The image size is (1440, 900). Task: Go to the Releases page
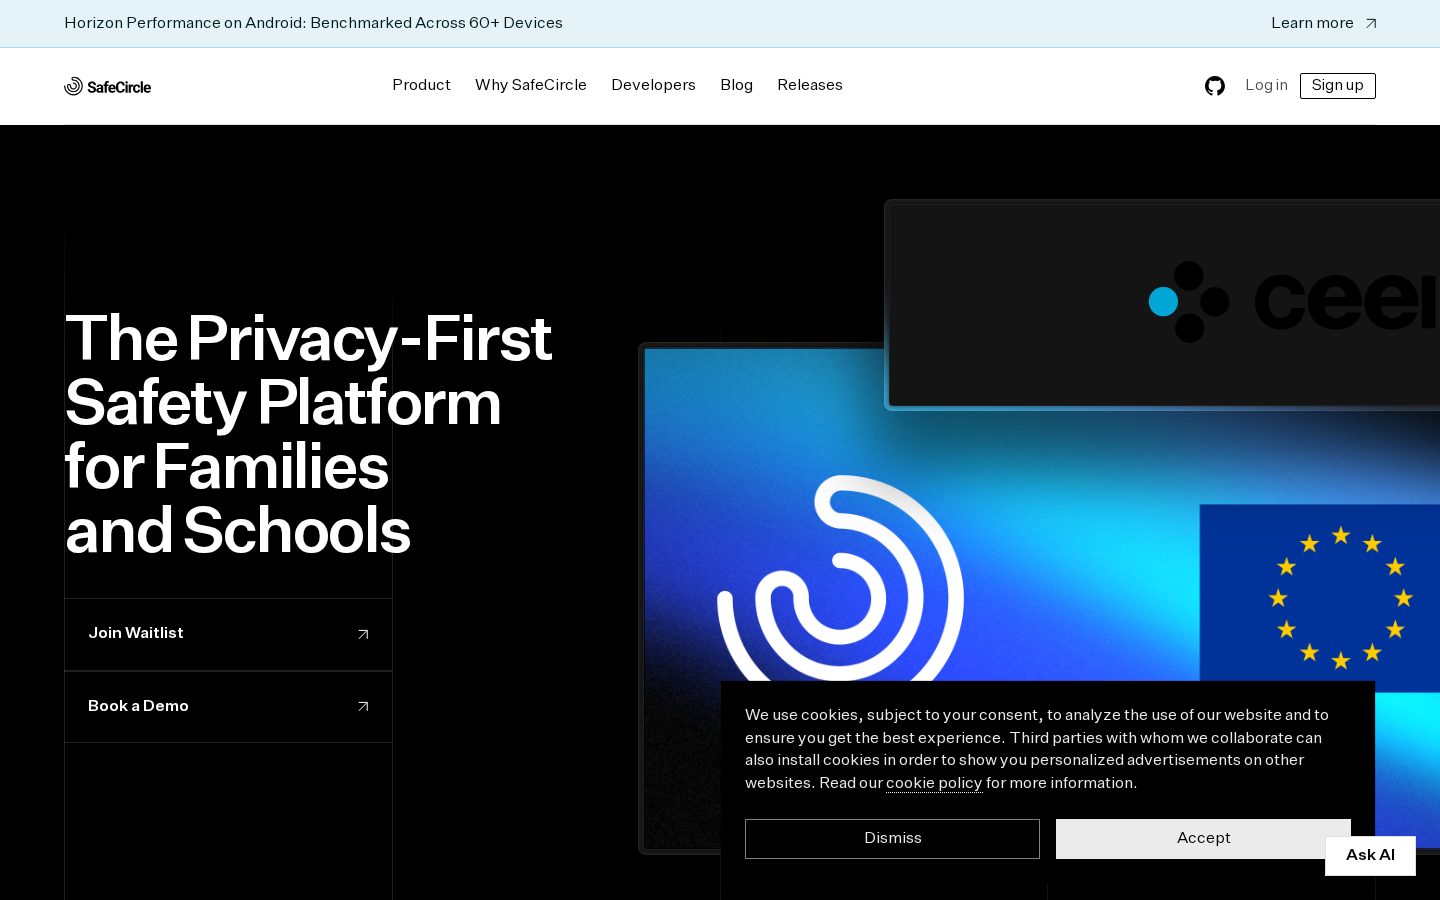pyautogui.click(x=810, y=85)
